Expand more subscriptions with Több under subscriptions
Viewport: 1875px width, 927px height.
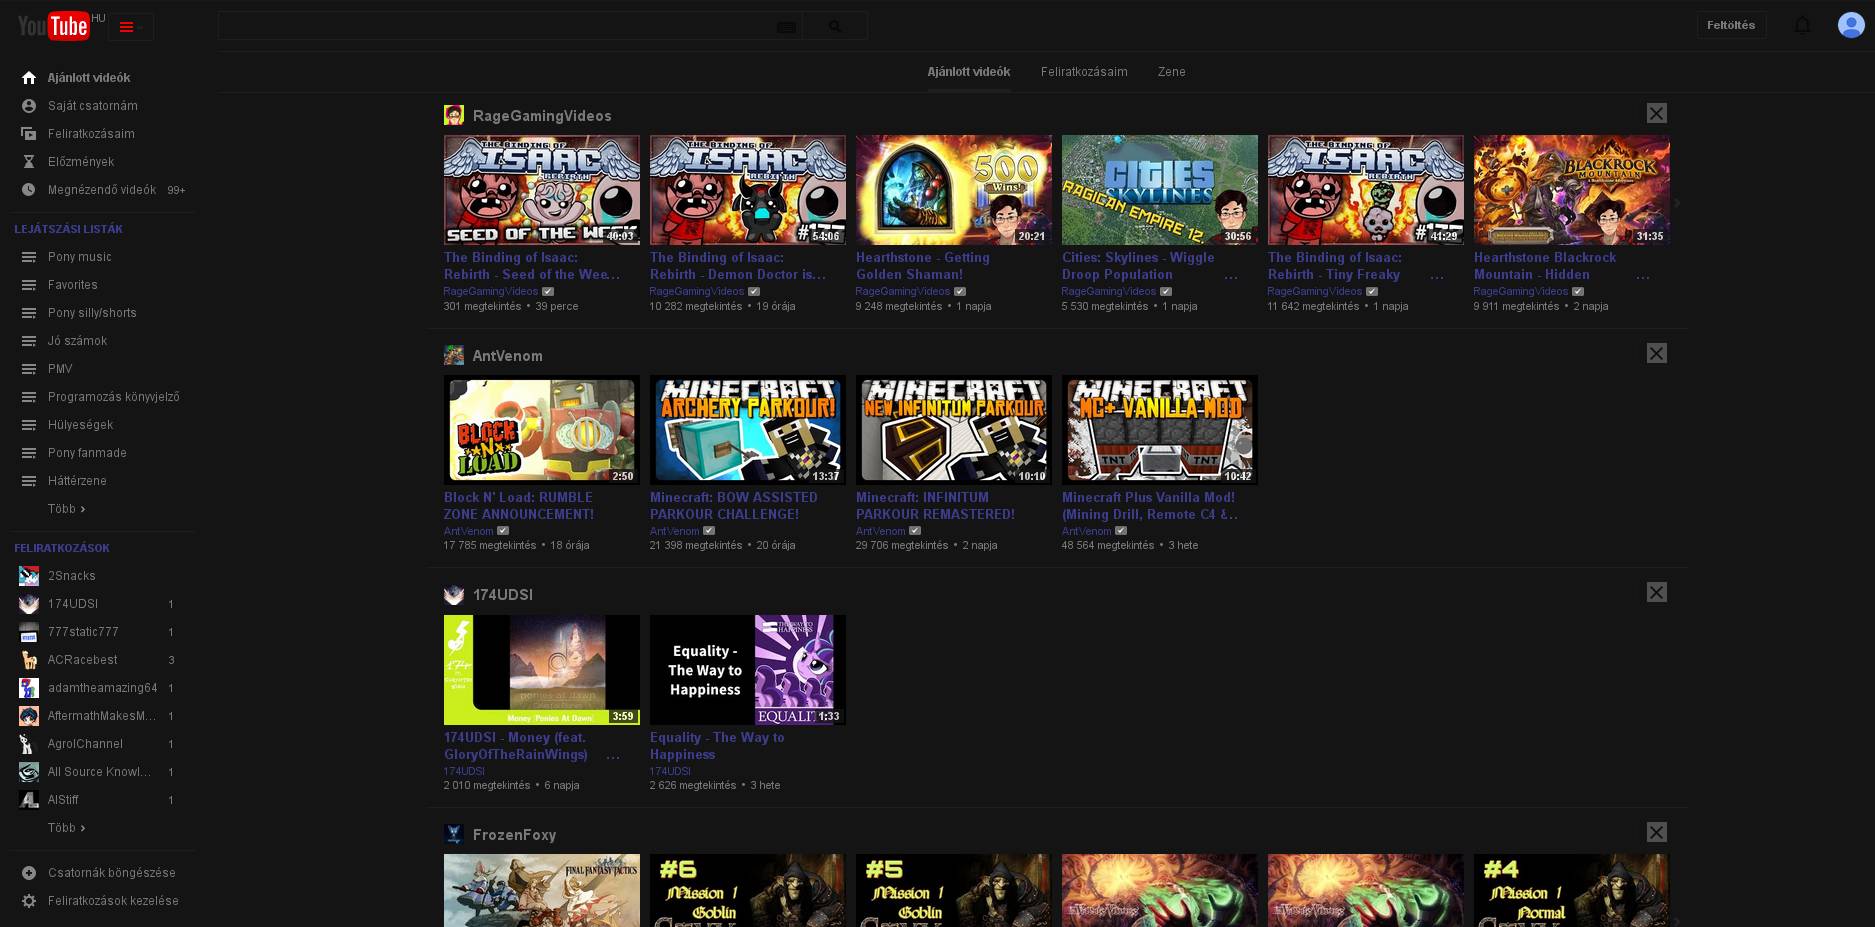(x=66, y=828)
